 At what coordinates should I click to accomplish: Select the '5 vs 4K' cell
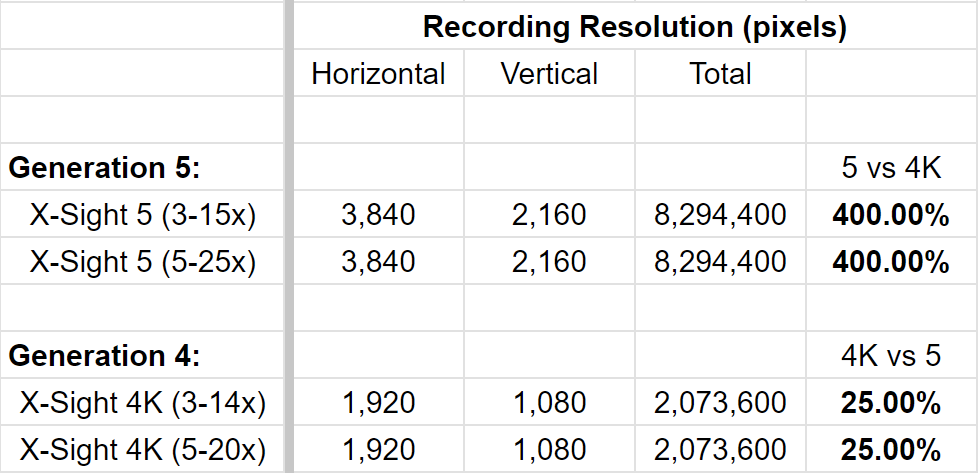tap(891, 167)
